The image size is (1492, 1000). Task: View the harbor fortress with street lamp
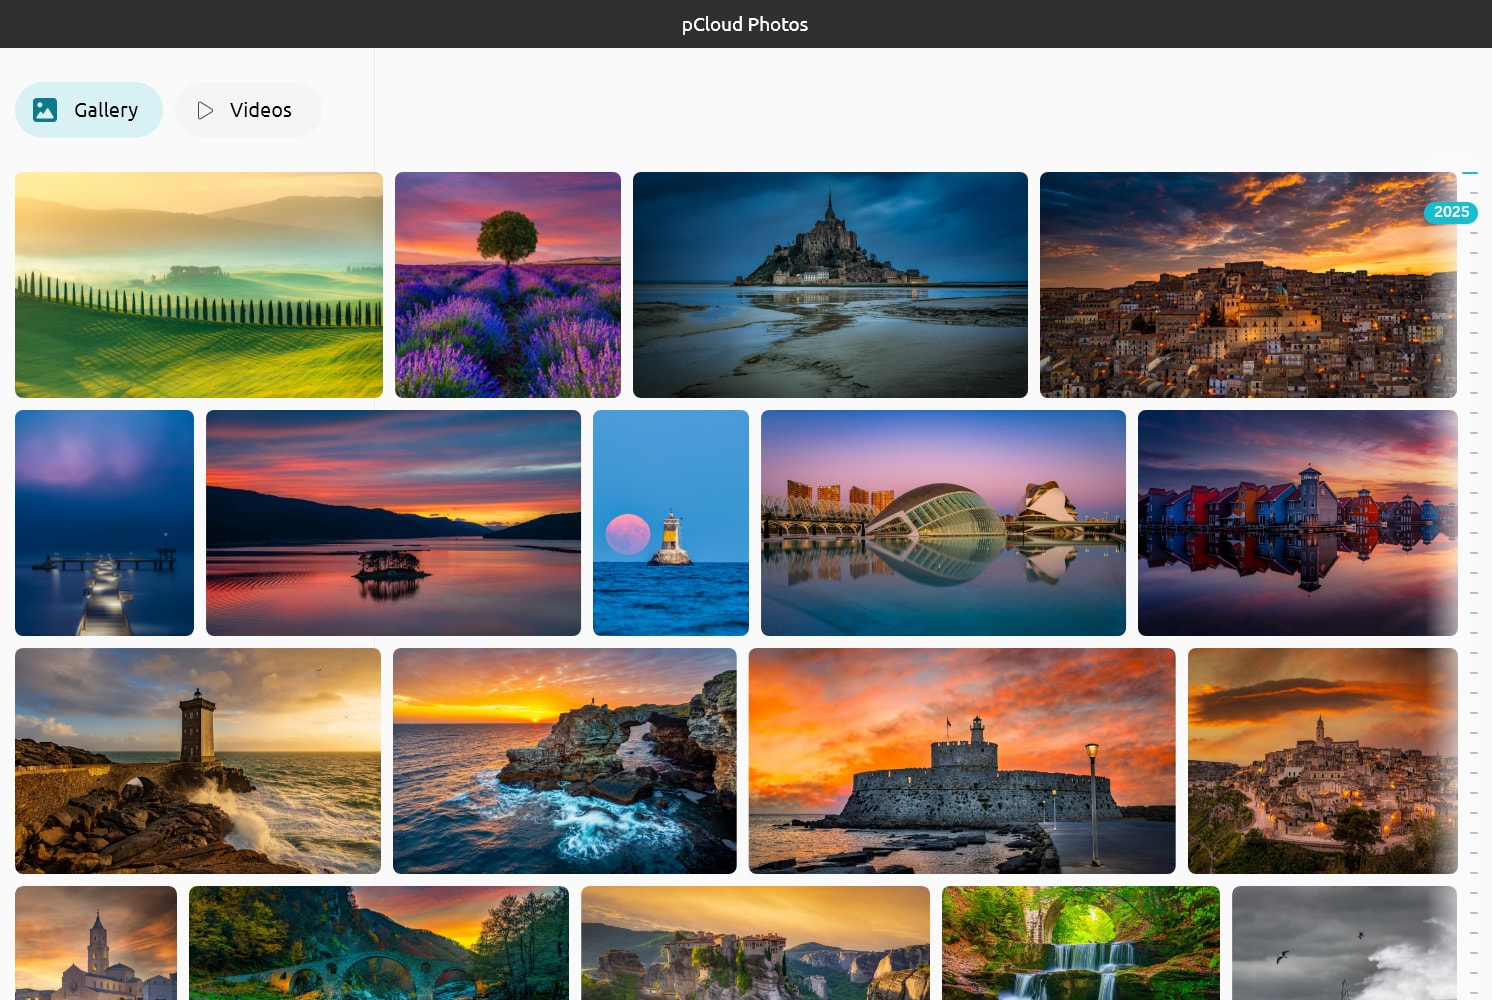[962, 761]
